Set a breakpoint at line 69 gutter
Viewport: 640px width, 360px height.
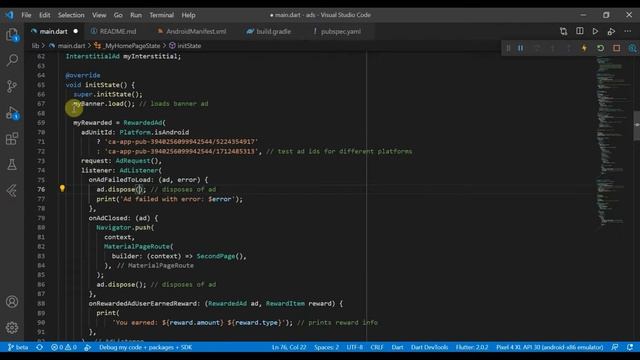(x=30, y=122)
